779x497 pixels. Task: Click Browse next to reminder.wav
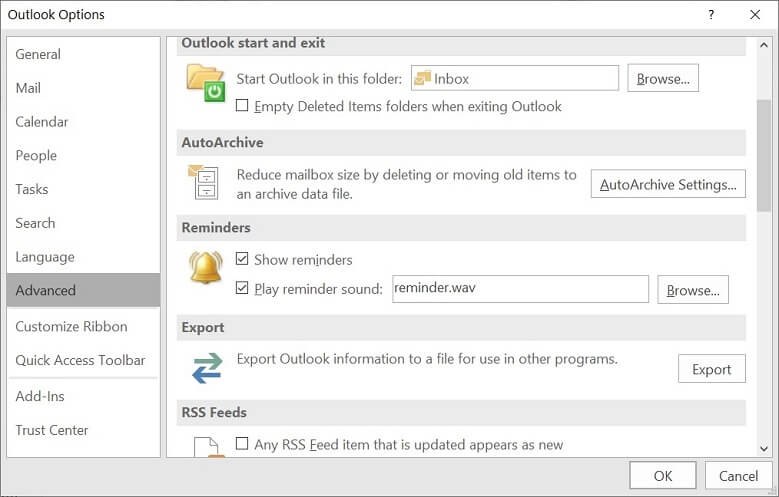(693, 290)
